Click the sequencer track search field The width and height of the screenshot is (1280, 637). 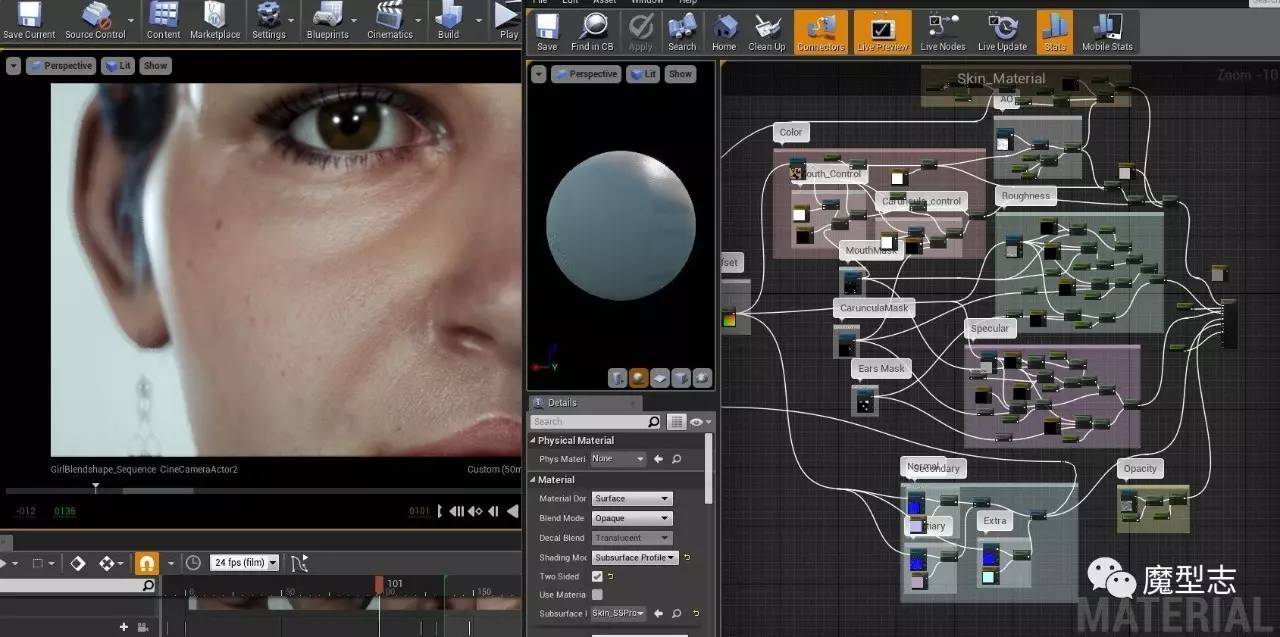78,586
